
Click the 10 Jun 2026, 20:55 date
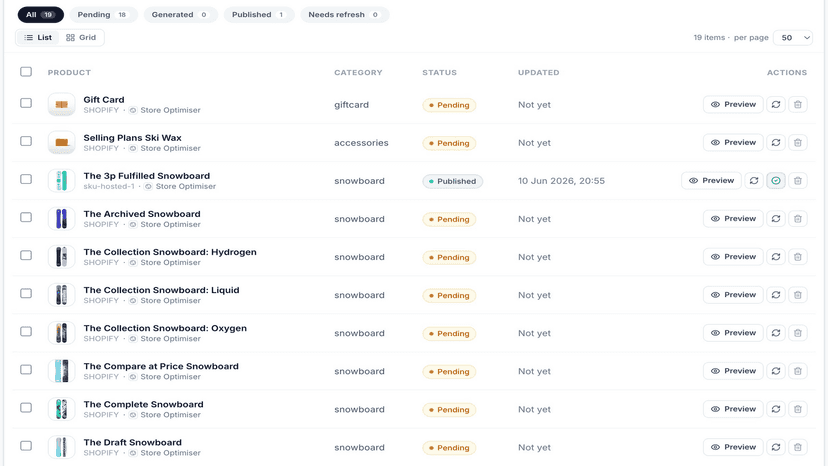(561, 181)
